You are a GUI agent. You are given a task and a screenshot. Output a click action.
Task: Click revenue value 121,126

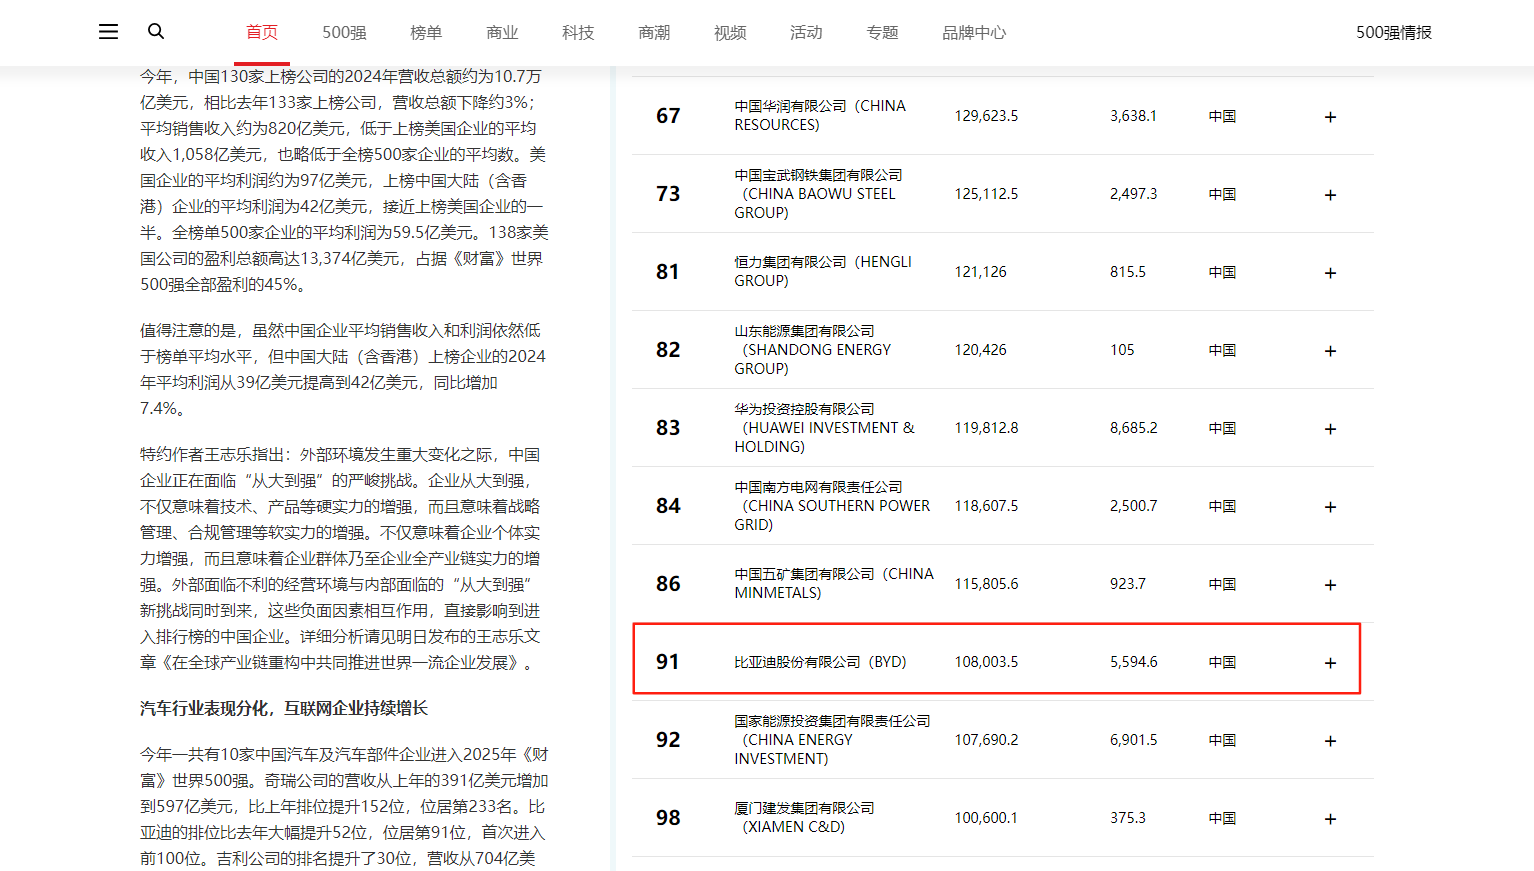tap(980, 272)
